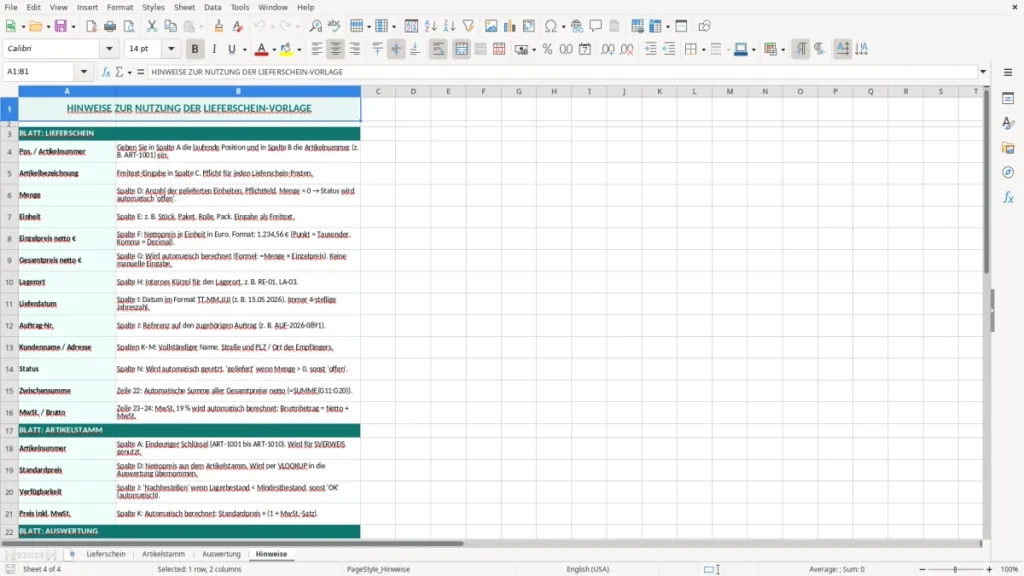1024x576 pixels.
Task: Format as percent icon
Action: (547, 49)
